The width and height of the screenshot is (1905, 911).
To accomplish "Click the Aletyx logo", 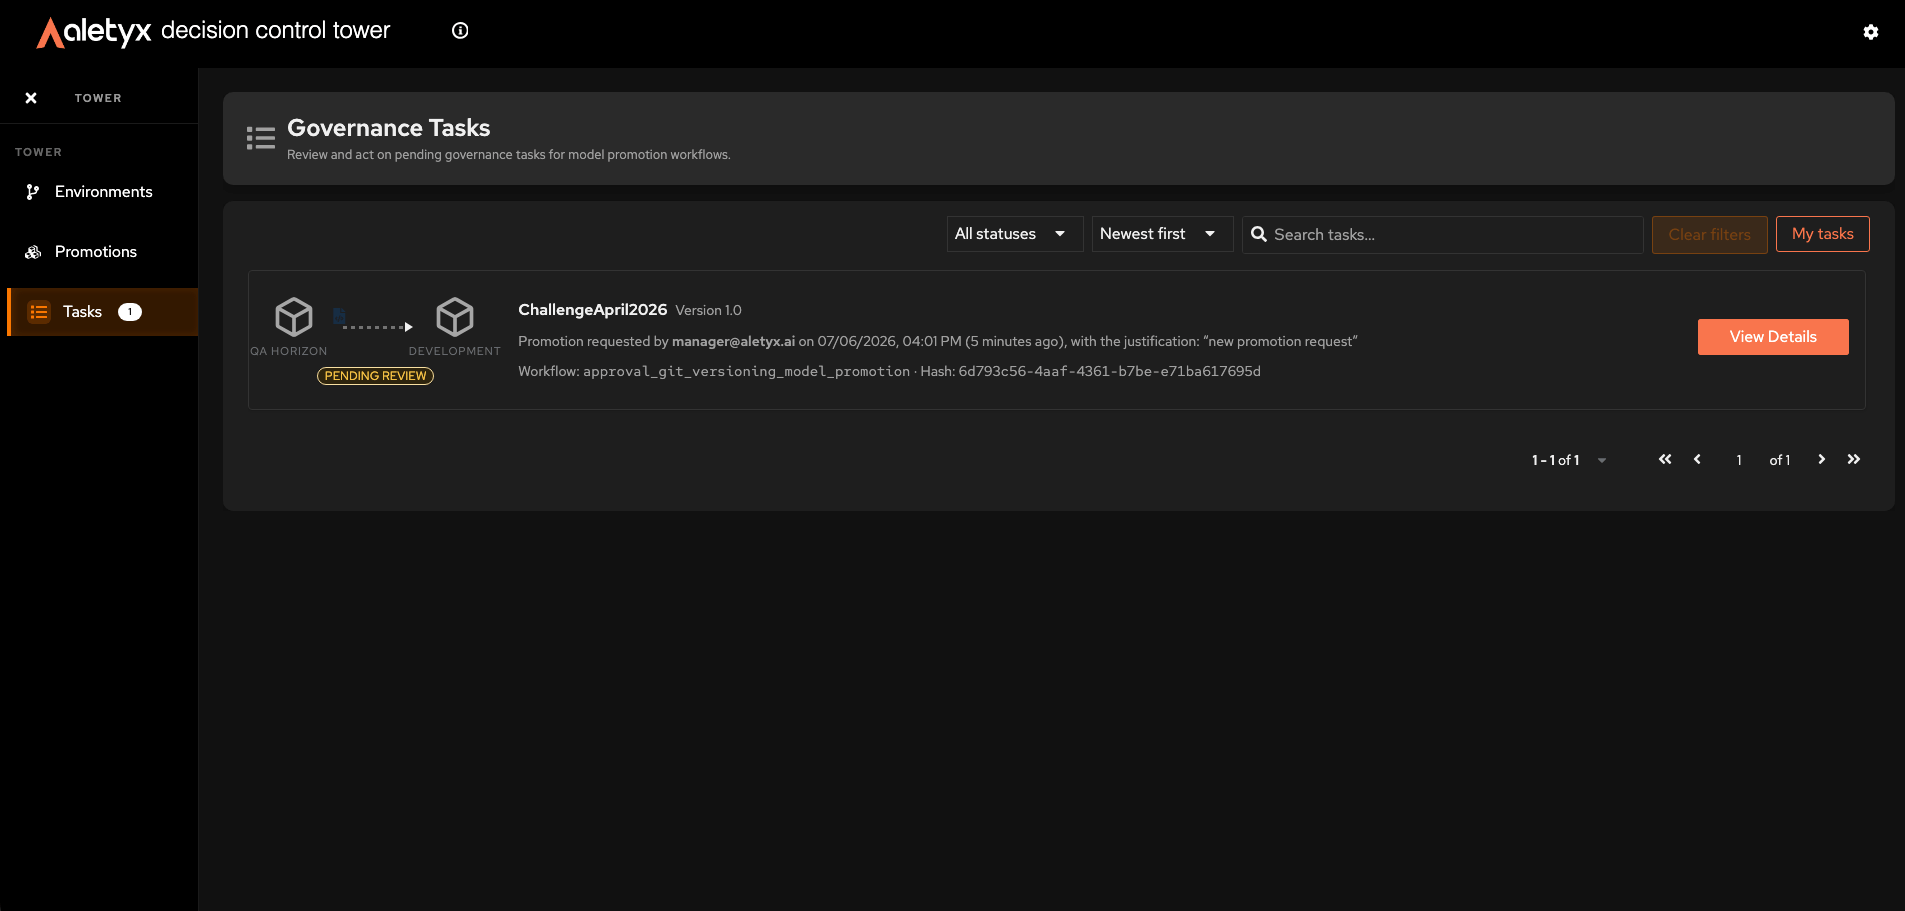I will click(94, 31).
